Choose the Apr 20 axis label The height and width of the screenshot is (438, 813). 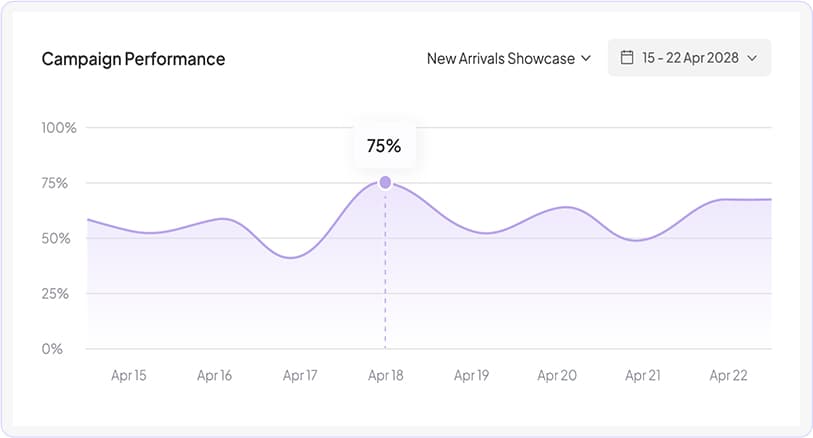pos(557,376)
